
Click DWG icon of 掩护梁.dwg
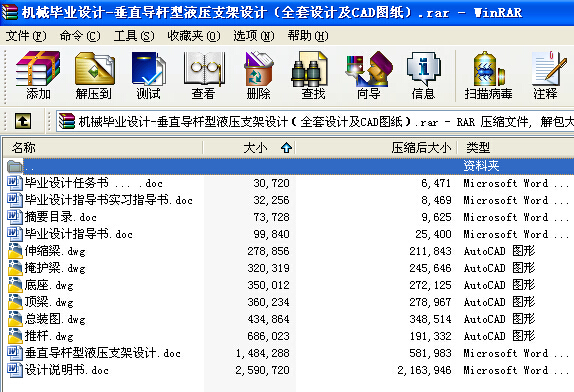pos(15,268)
